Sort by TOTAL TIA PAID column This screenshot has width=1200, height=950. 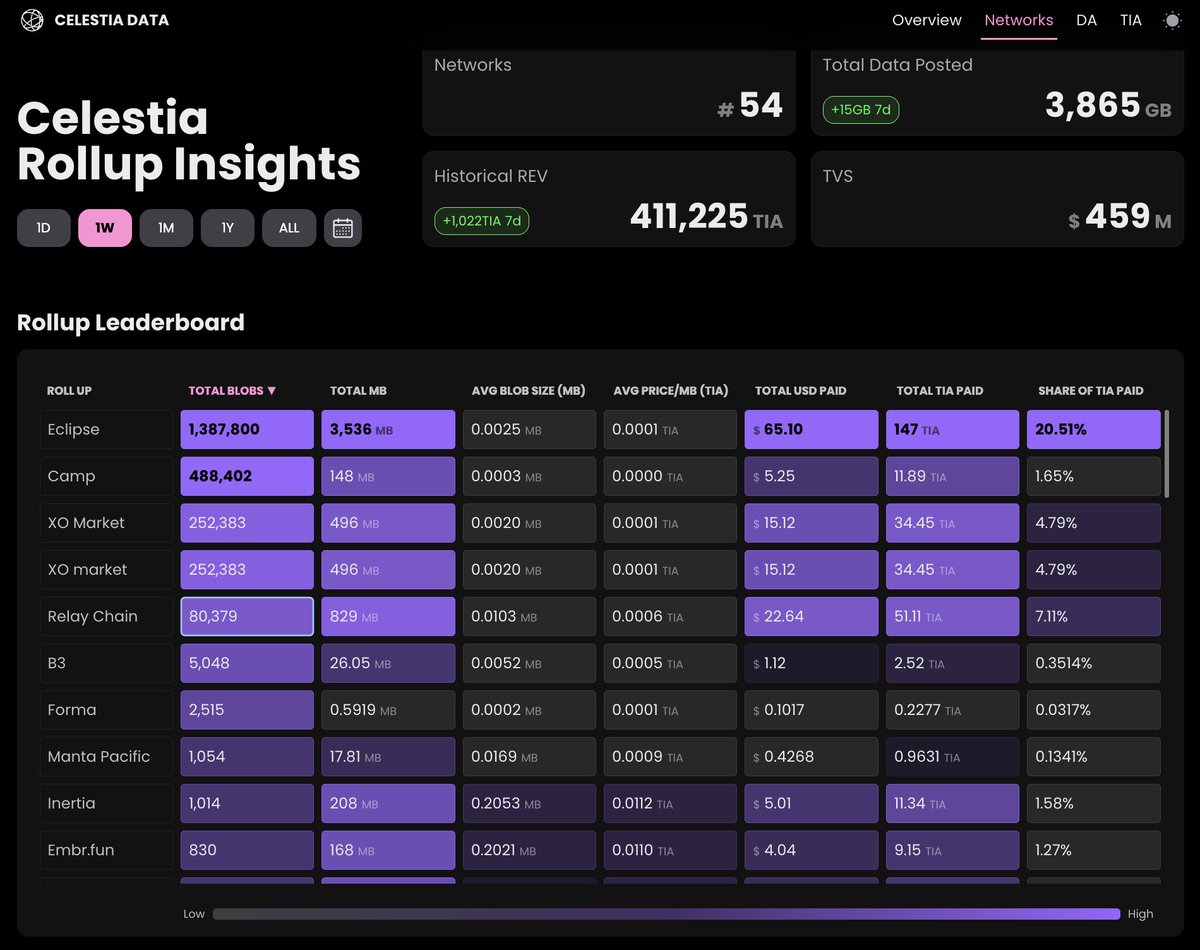941,391
